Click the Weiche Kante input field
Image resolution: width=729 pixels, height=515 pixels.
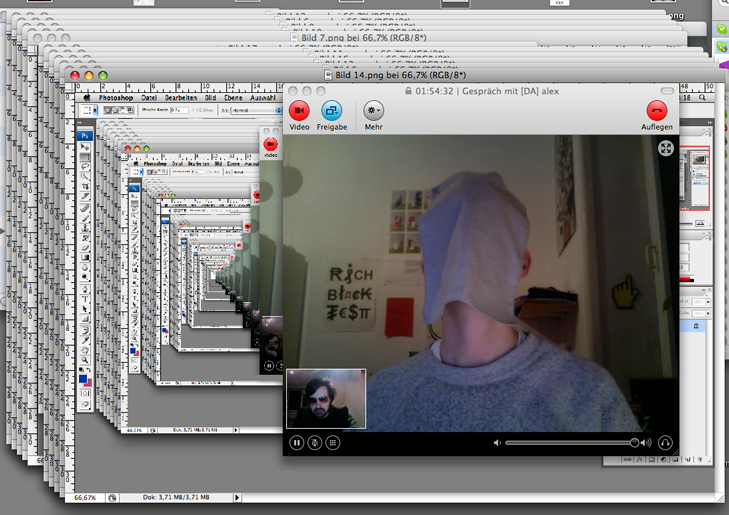pos(179,110)
